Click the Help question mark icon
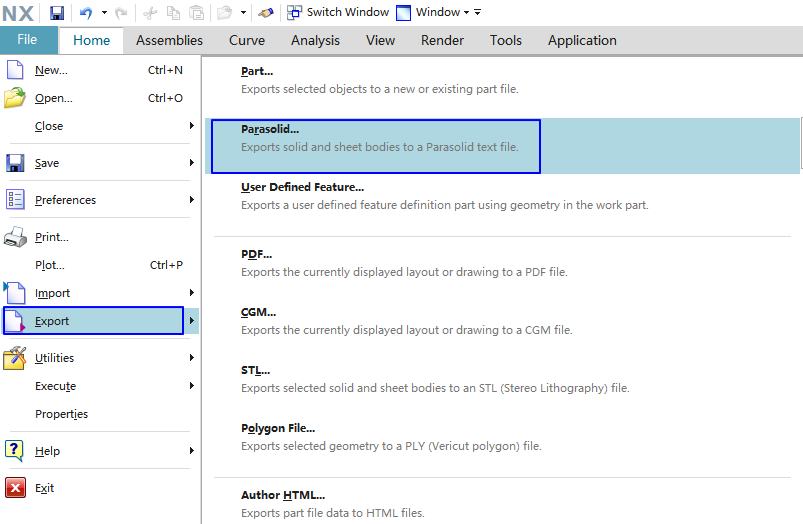Screen dimensions: 803x524 coord(14,451)
